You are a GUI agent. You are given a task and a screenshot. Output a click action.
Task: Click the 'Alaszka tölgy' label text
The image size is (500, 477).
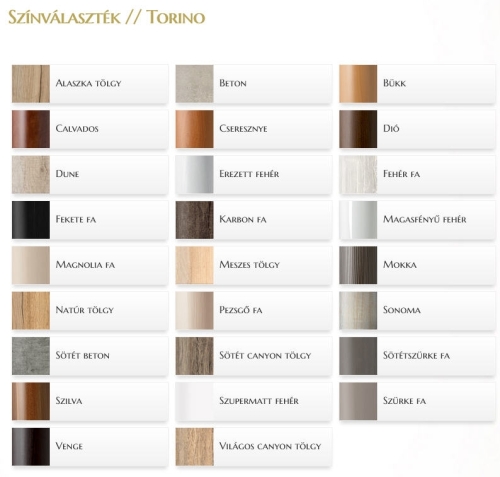click(88, 83)
